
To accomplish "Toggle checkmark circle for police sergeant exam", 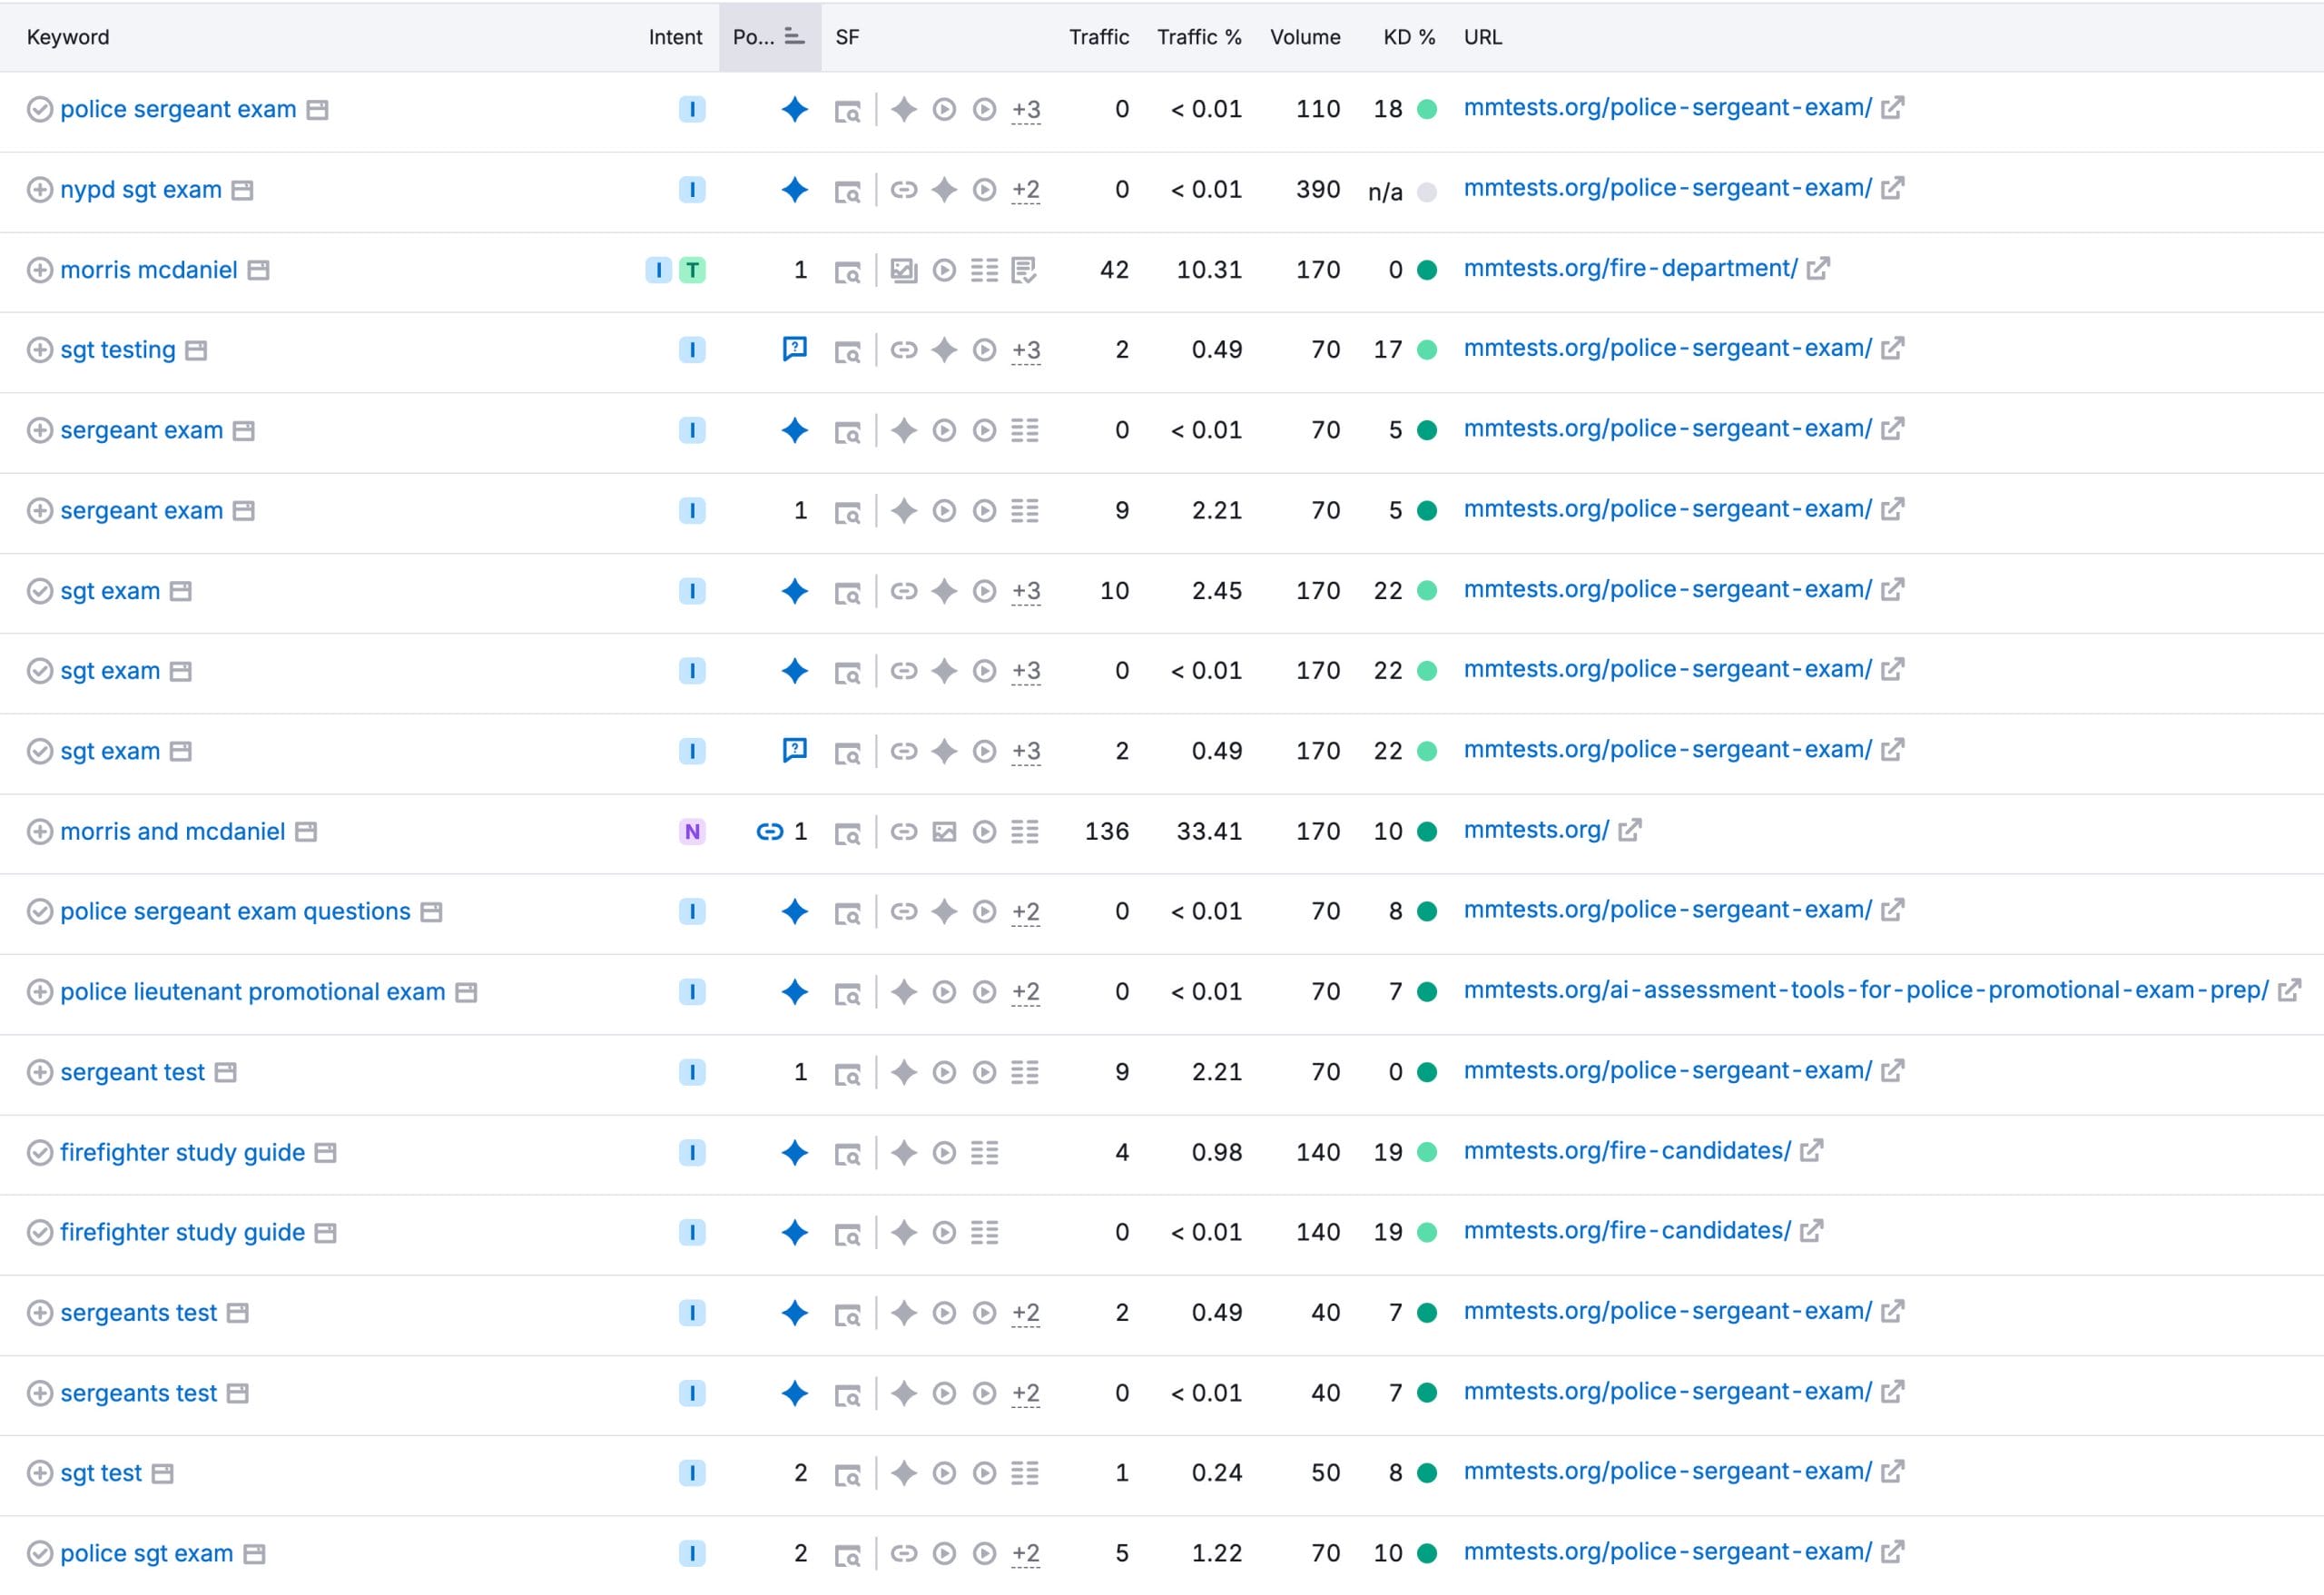I will coord(39,109).
